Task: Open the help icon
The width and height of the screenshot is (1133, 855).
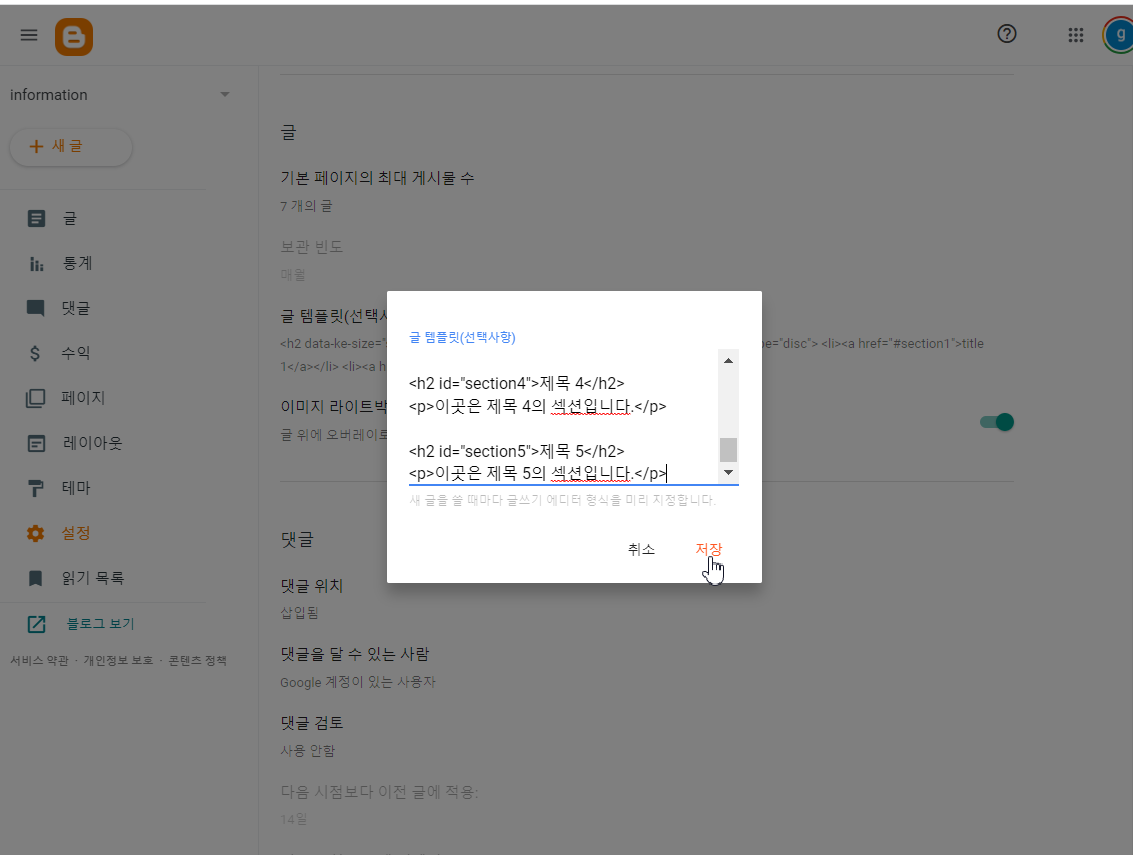Action: (1007, 34)
